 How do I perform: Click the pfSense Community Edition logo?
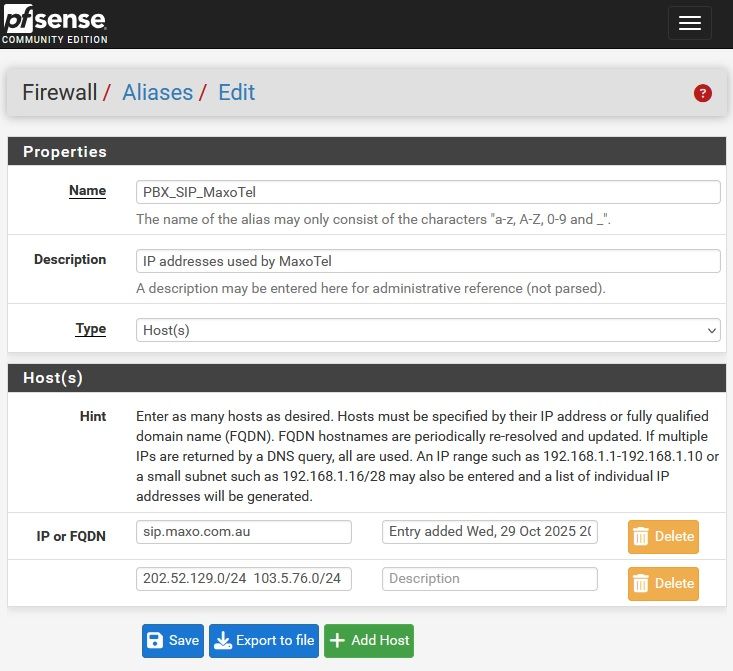coord(54,25)
